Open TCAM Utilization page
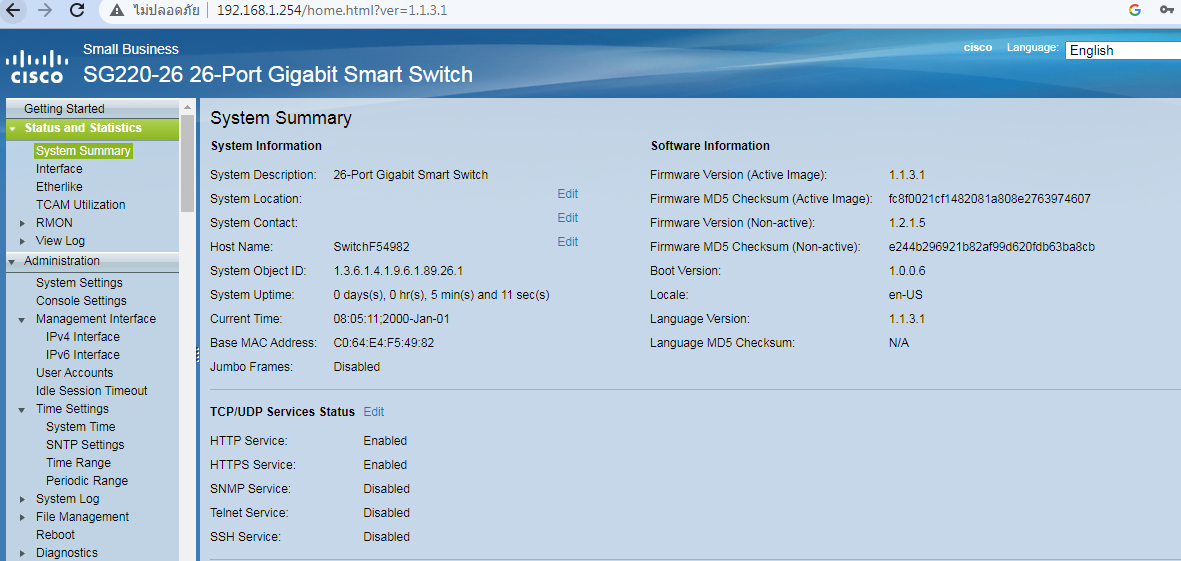Viewport: 1181px width, 561px height. click(81, 205)
